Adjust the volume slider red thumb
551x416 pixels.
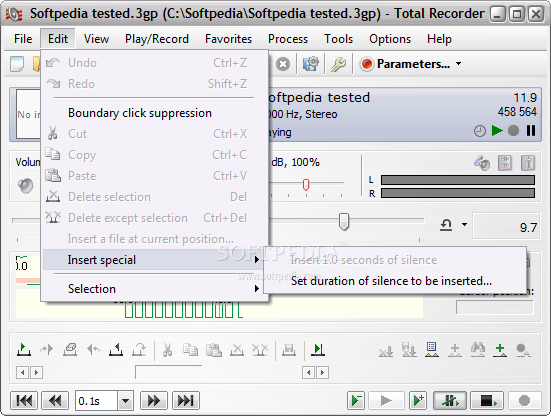pos(306,184)
